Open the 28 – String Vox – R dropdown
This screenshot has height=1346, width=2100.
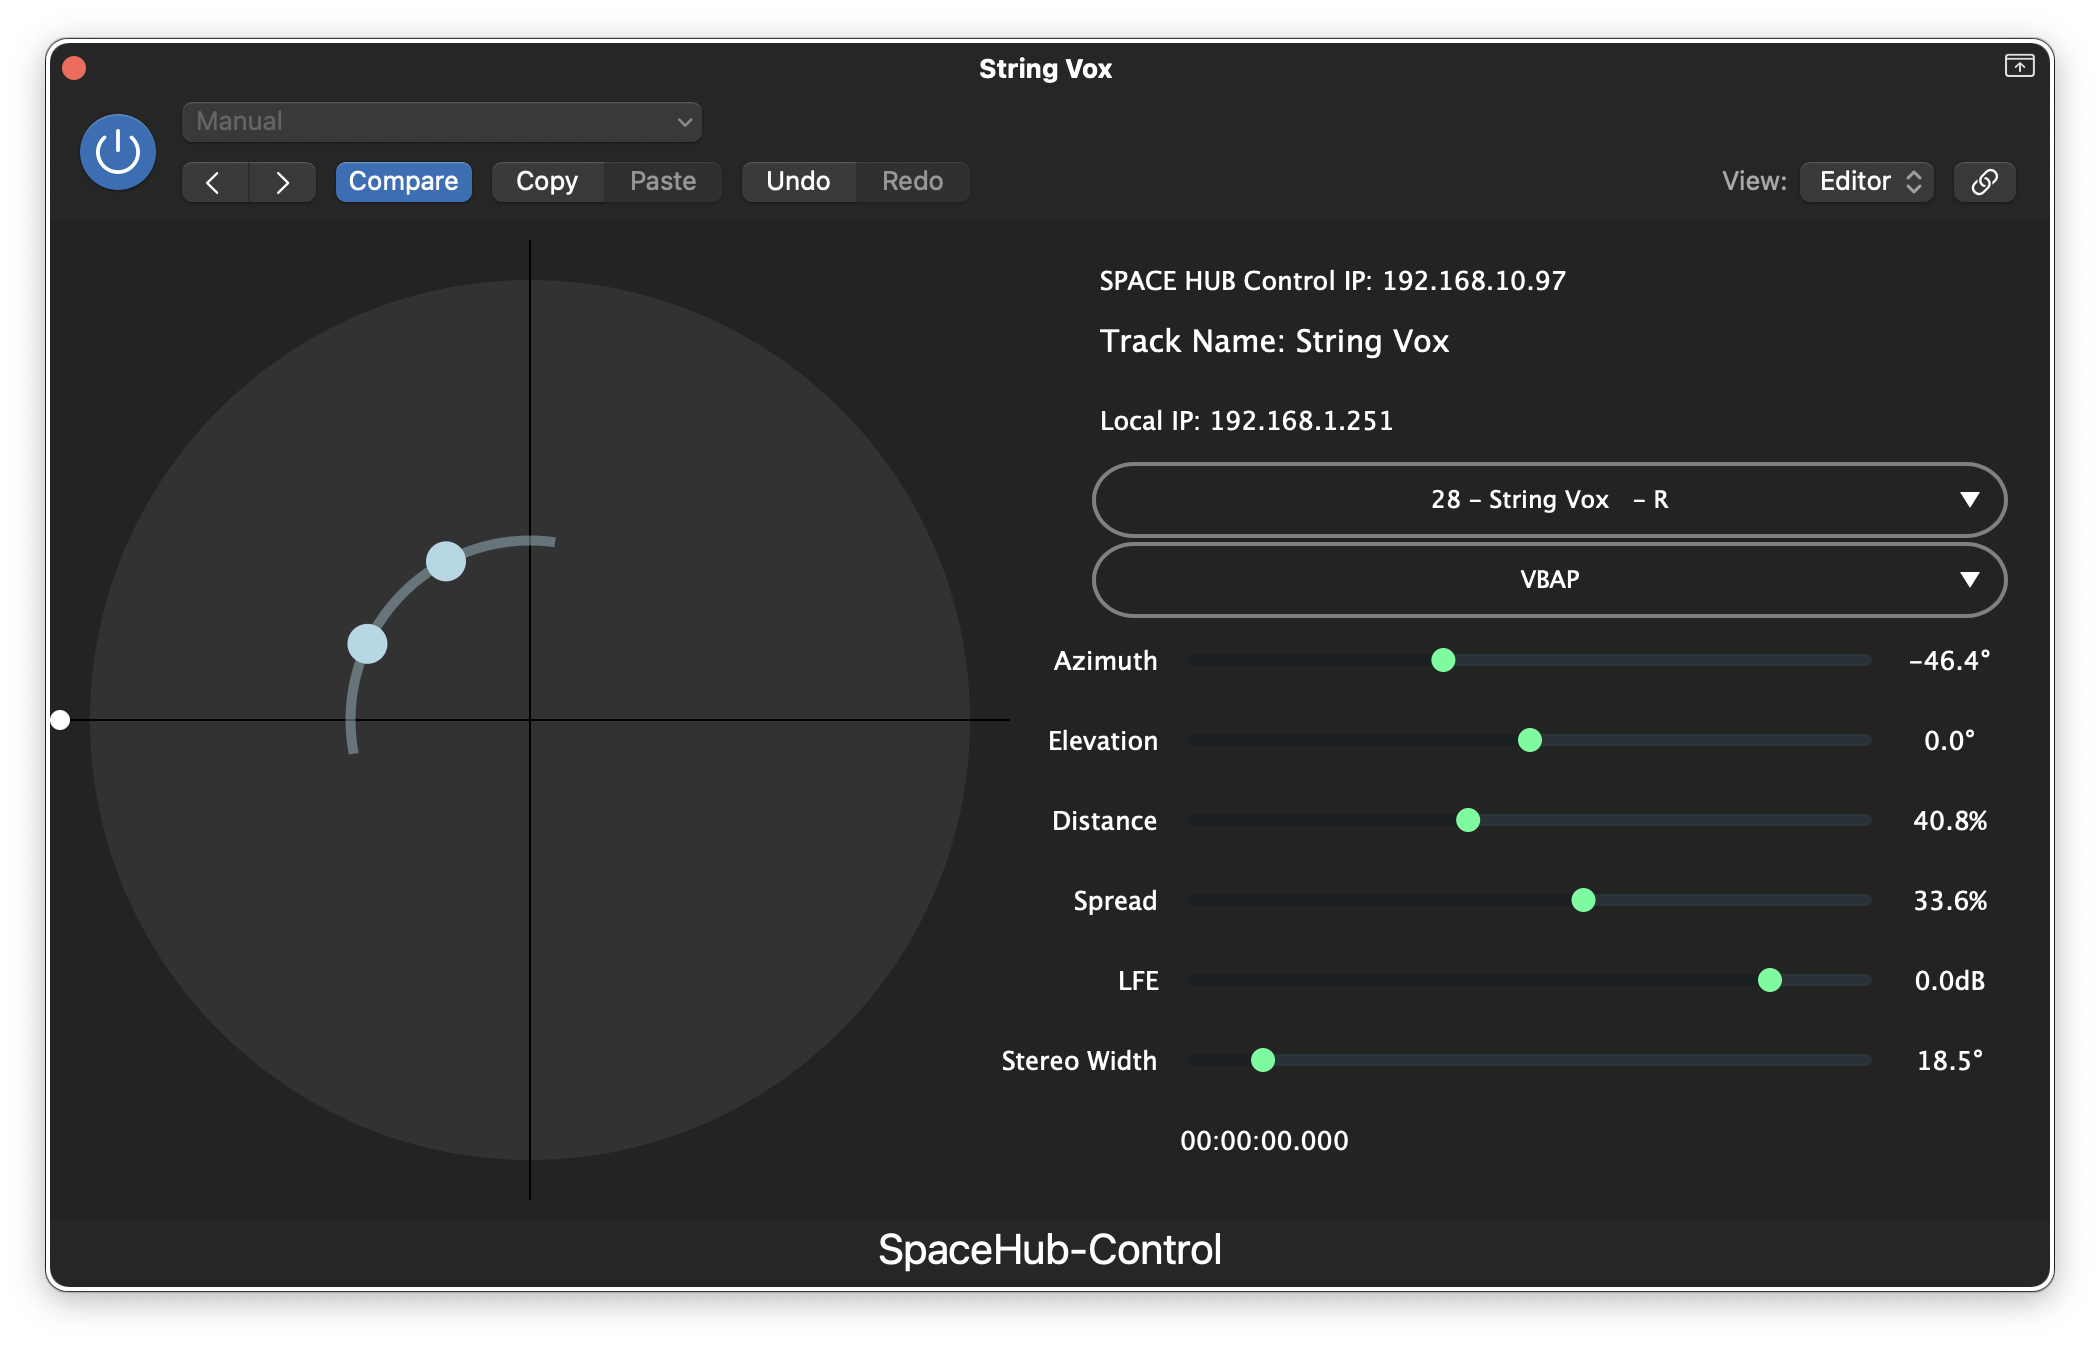pos(1549,499)
